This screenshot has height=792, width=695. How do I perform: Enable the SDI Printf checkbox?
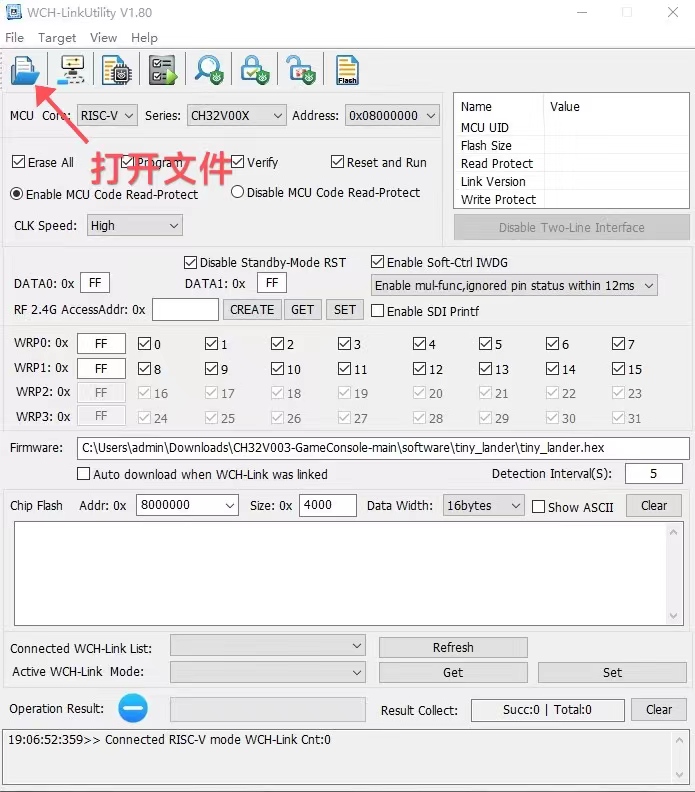tap(378, 311)
